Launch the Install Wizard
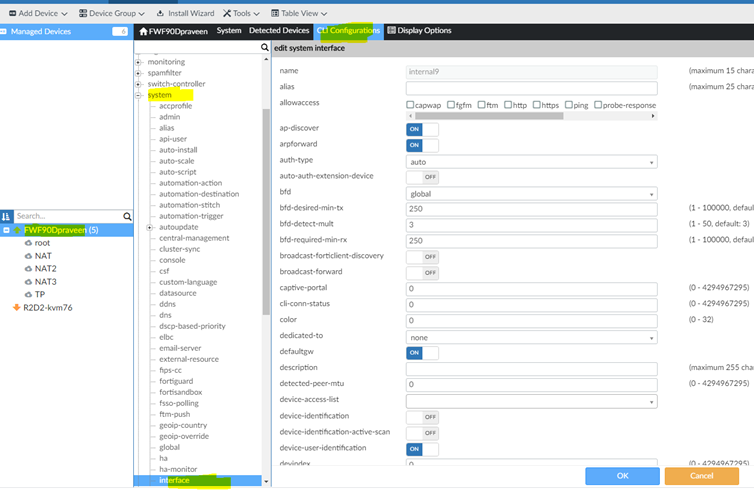754x490 pixels. [186, 13]
